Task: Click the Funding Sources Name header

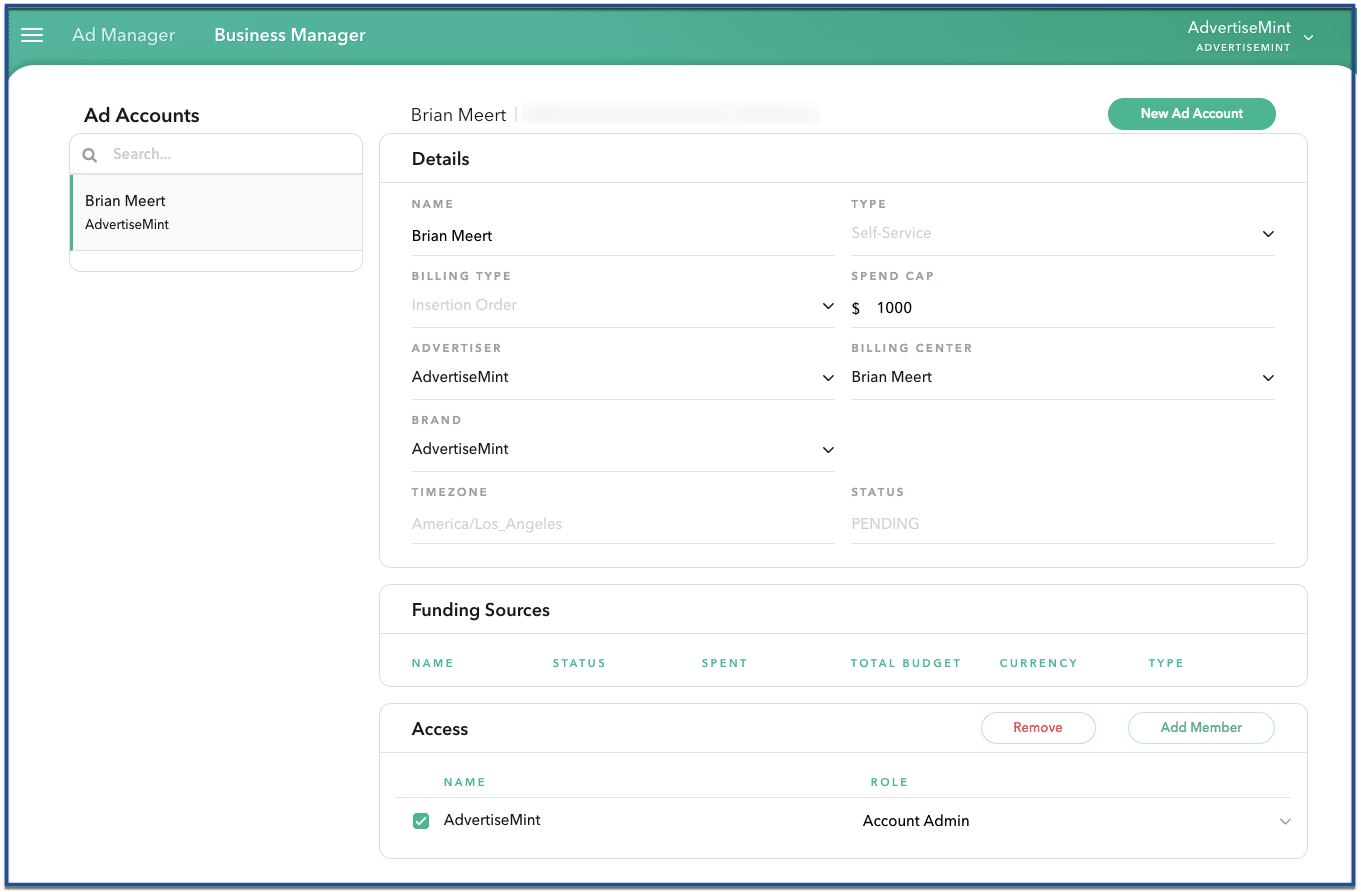Action: [x=432, y=663]
